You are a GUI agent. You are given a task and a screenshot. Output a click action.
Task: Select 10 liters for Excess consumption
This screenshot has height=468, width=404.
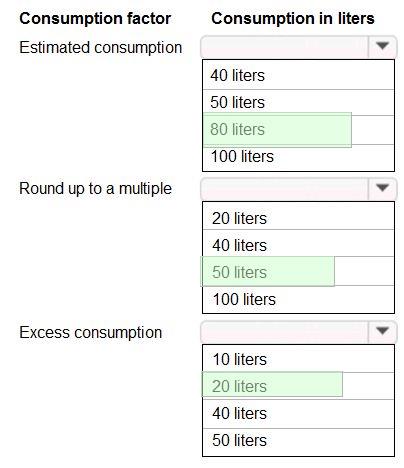pos(298,359)
